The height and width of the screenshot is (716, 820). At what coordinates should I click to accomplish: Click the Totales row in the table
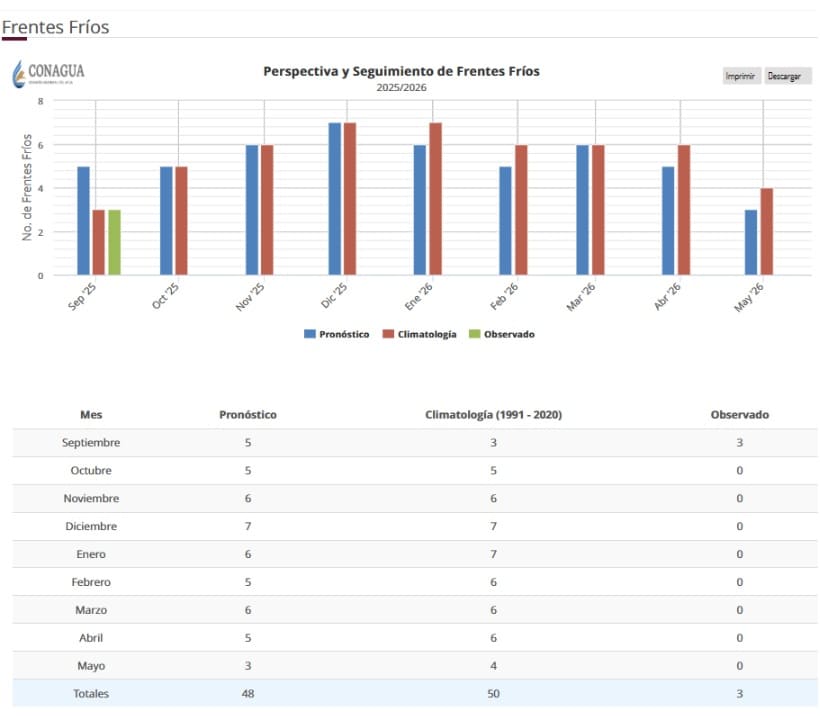414,693
